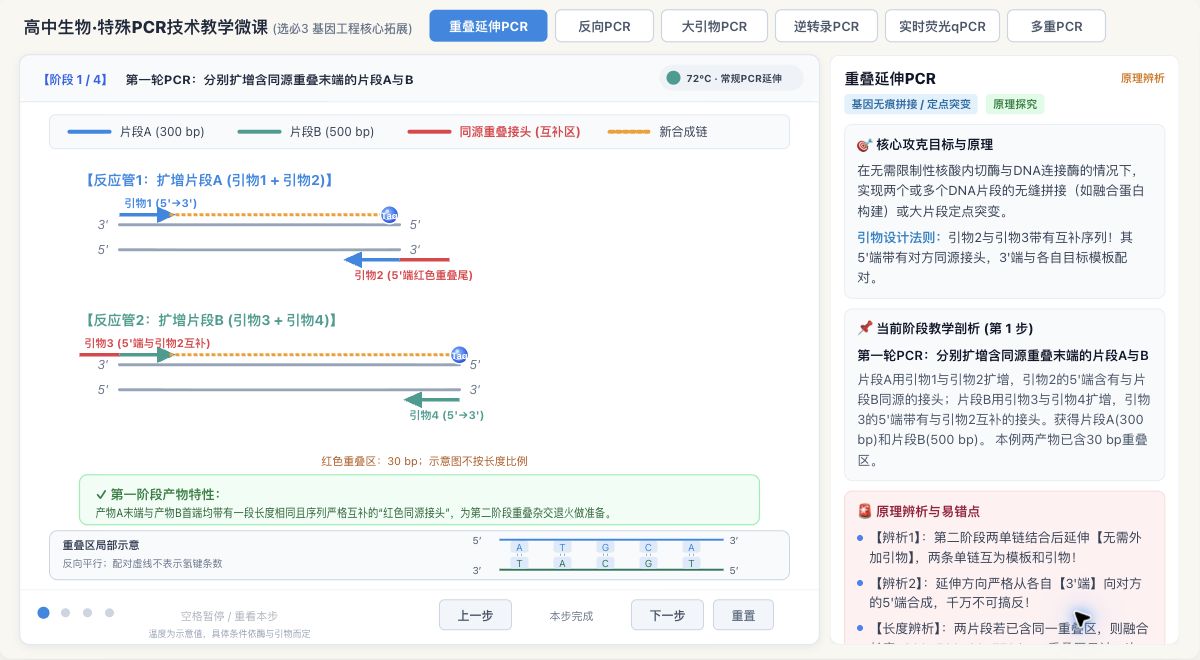
Task: Click the blue 引物1 arrow
Action: [x=147, y=215]
